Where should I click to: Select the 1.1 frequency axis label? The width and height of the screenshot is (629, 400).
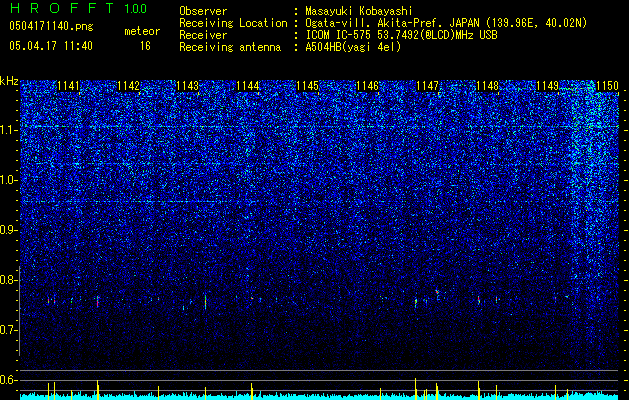[x=7, y=130]
